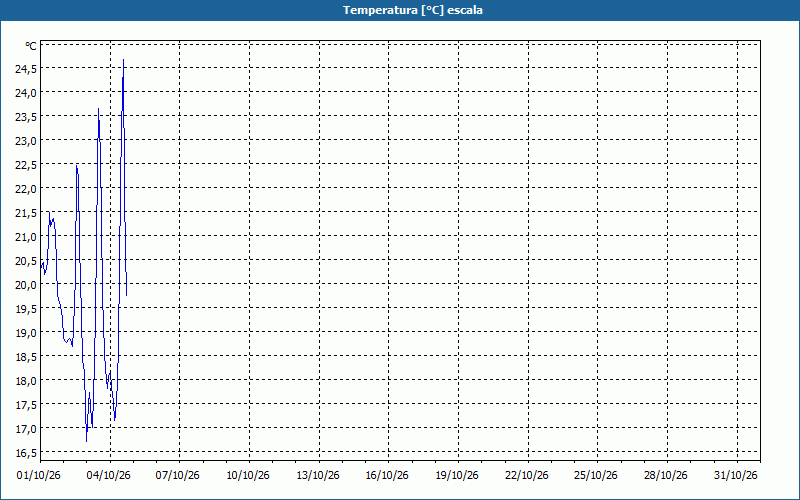The height and width of the screenshot is (500, 800).
Task: Click the 28/10/26 date label
Action: 666,476
